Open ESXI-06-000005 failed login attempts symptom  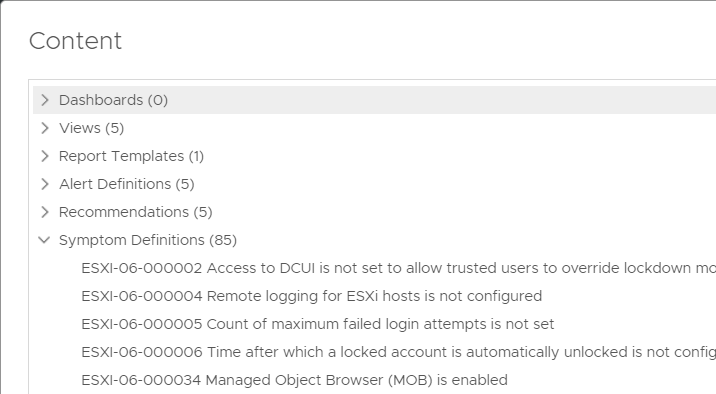pyautogui.click(x=318, y=324)
